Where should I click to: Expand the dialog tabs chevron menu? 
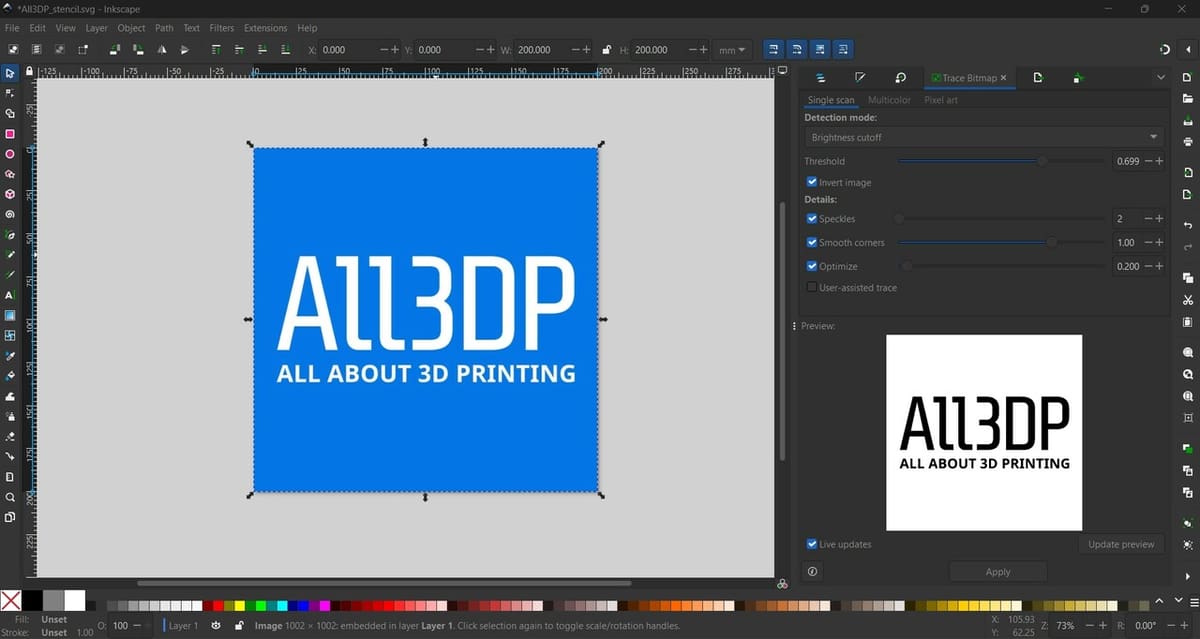coord(1160,77)
